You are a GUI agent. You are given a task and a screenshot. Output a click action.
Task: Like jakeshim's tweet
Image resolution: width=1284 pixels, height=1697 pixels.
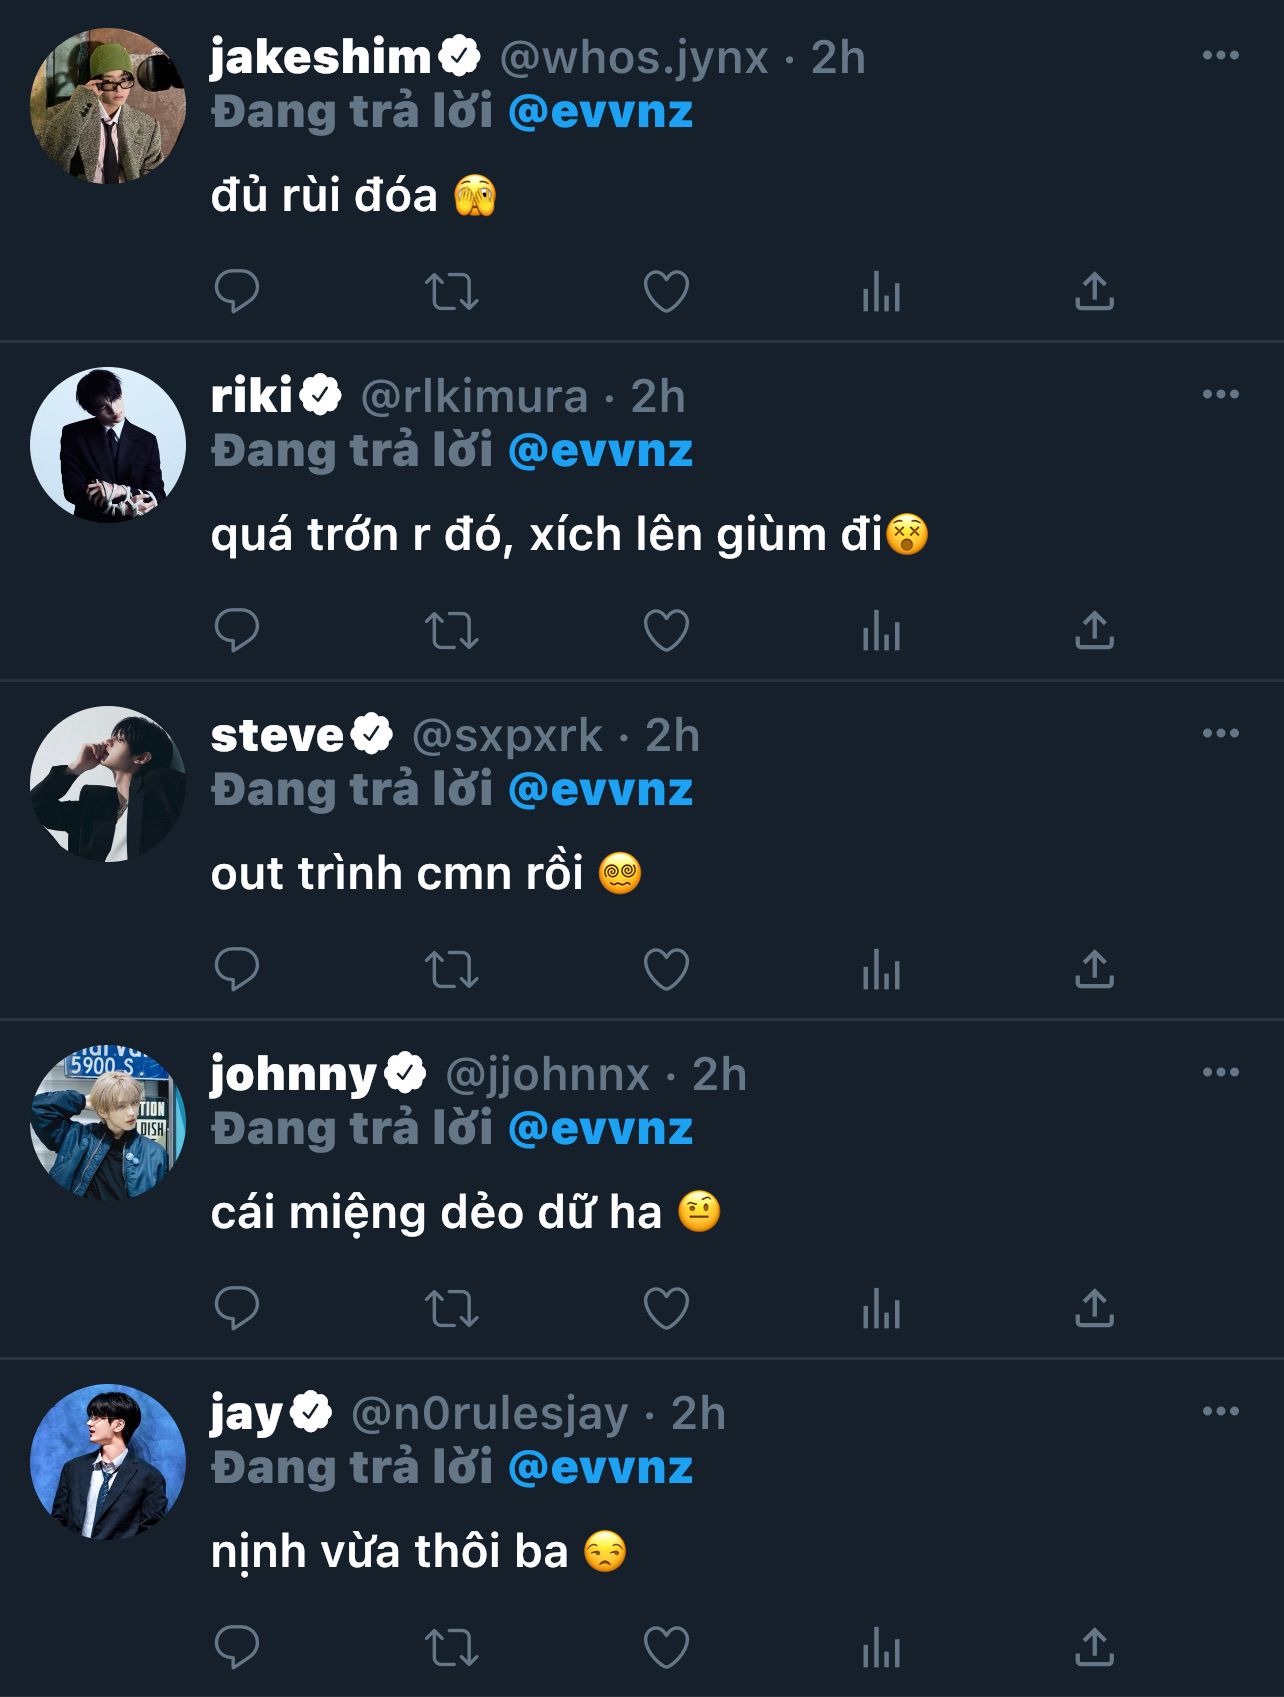pyautogui.click(x=666, y=292)
